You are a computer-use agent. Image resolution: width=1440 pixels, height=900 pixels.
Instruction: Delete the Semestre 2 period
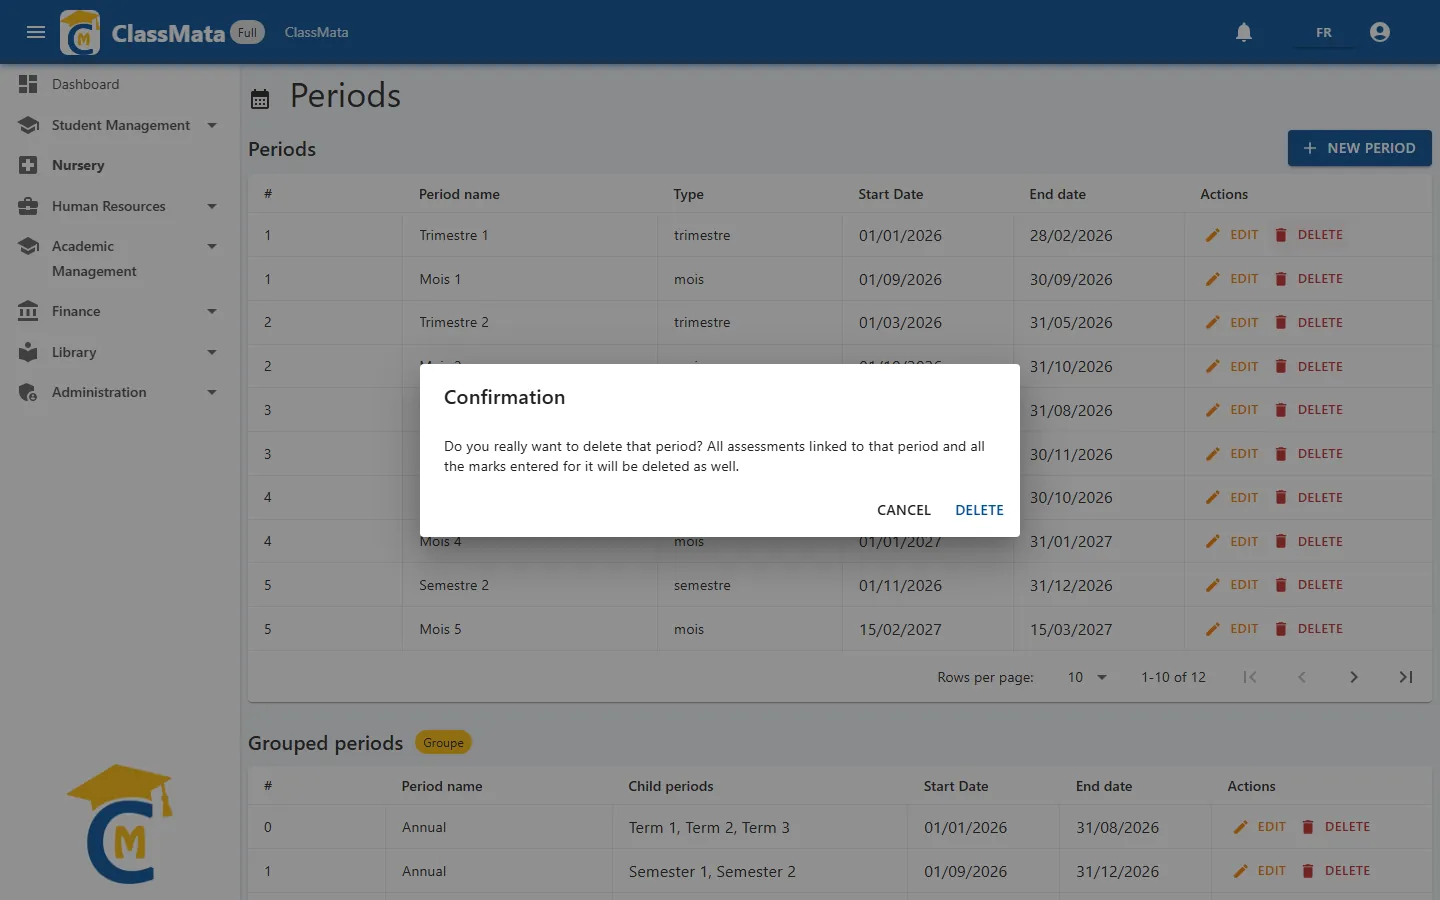coord(1309,585)
